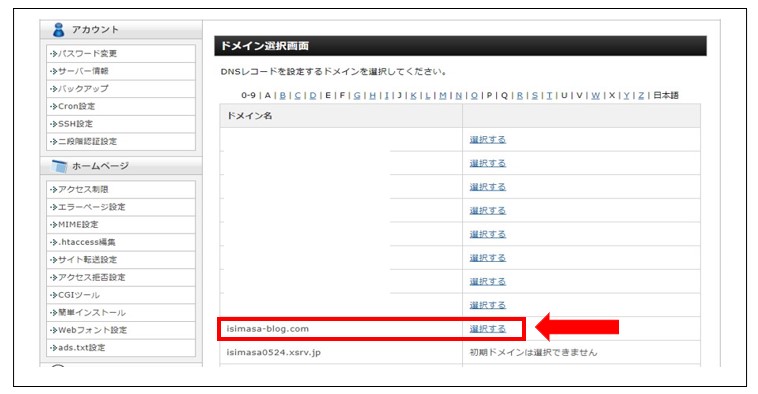Filter domains by letter O
The height and width of the screenshot is (394, 758).
click(474, 95)
